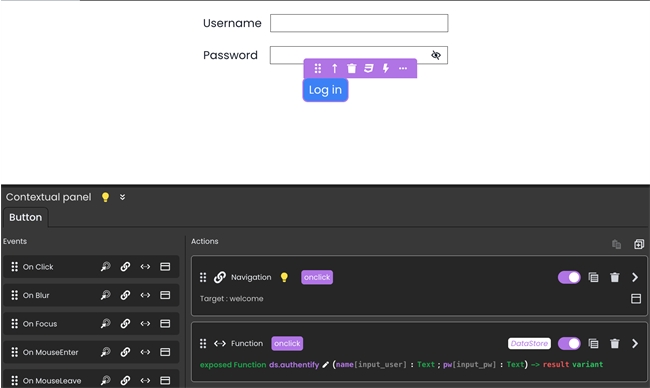Open more options ellipsis in purple toolbar
The image size is (650, 388).
tap(403, 68)
